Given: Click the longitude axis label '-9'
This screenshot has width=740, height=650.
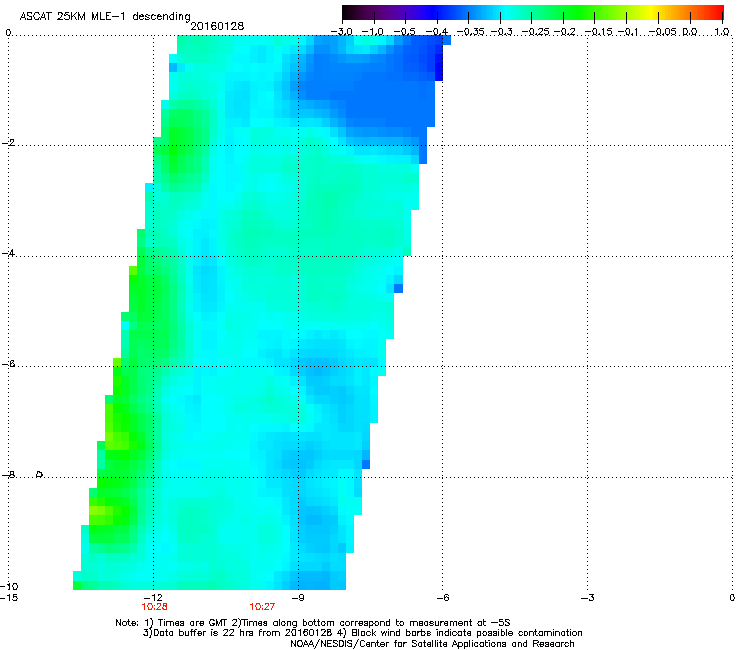Looking at the screenshot, I should (x=298, y=598).
